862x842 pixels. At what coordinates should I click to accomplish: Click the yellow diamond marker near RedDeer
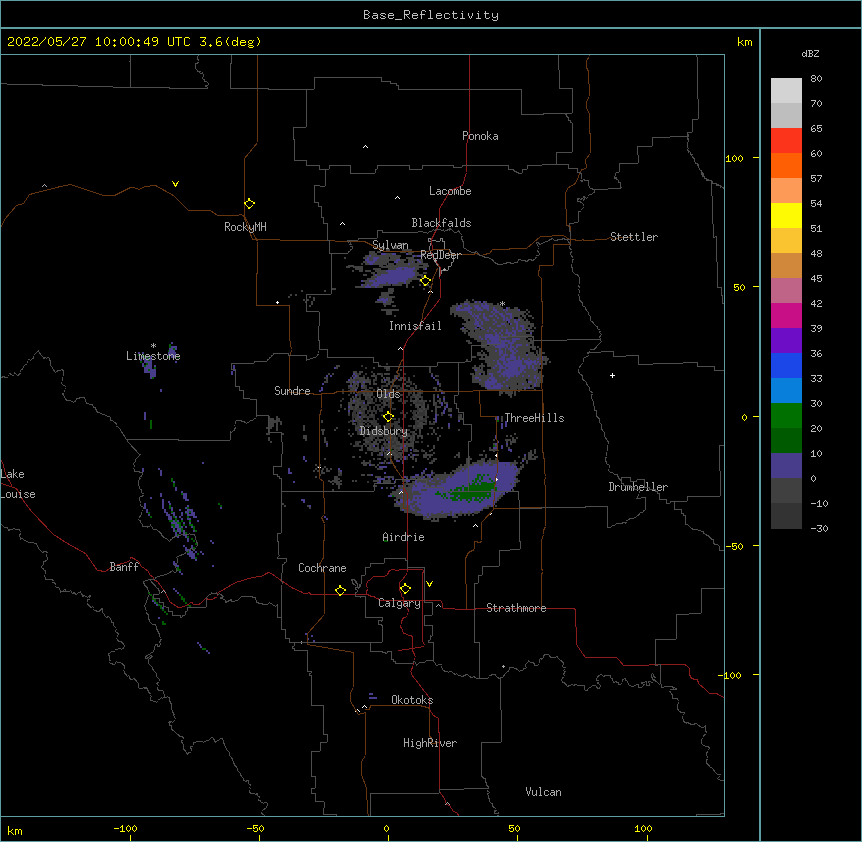pos(426,281)
